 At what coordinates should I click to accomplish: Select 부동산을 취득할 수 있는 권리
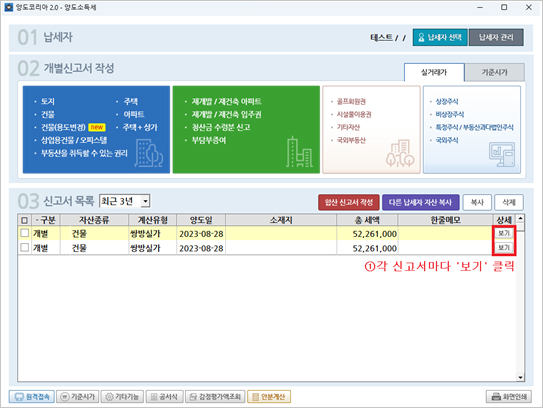coord(84,153)
